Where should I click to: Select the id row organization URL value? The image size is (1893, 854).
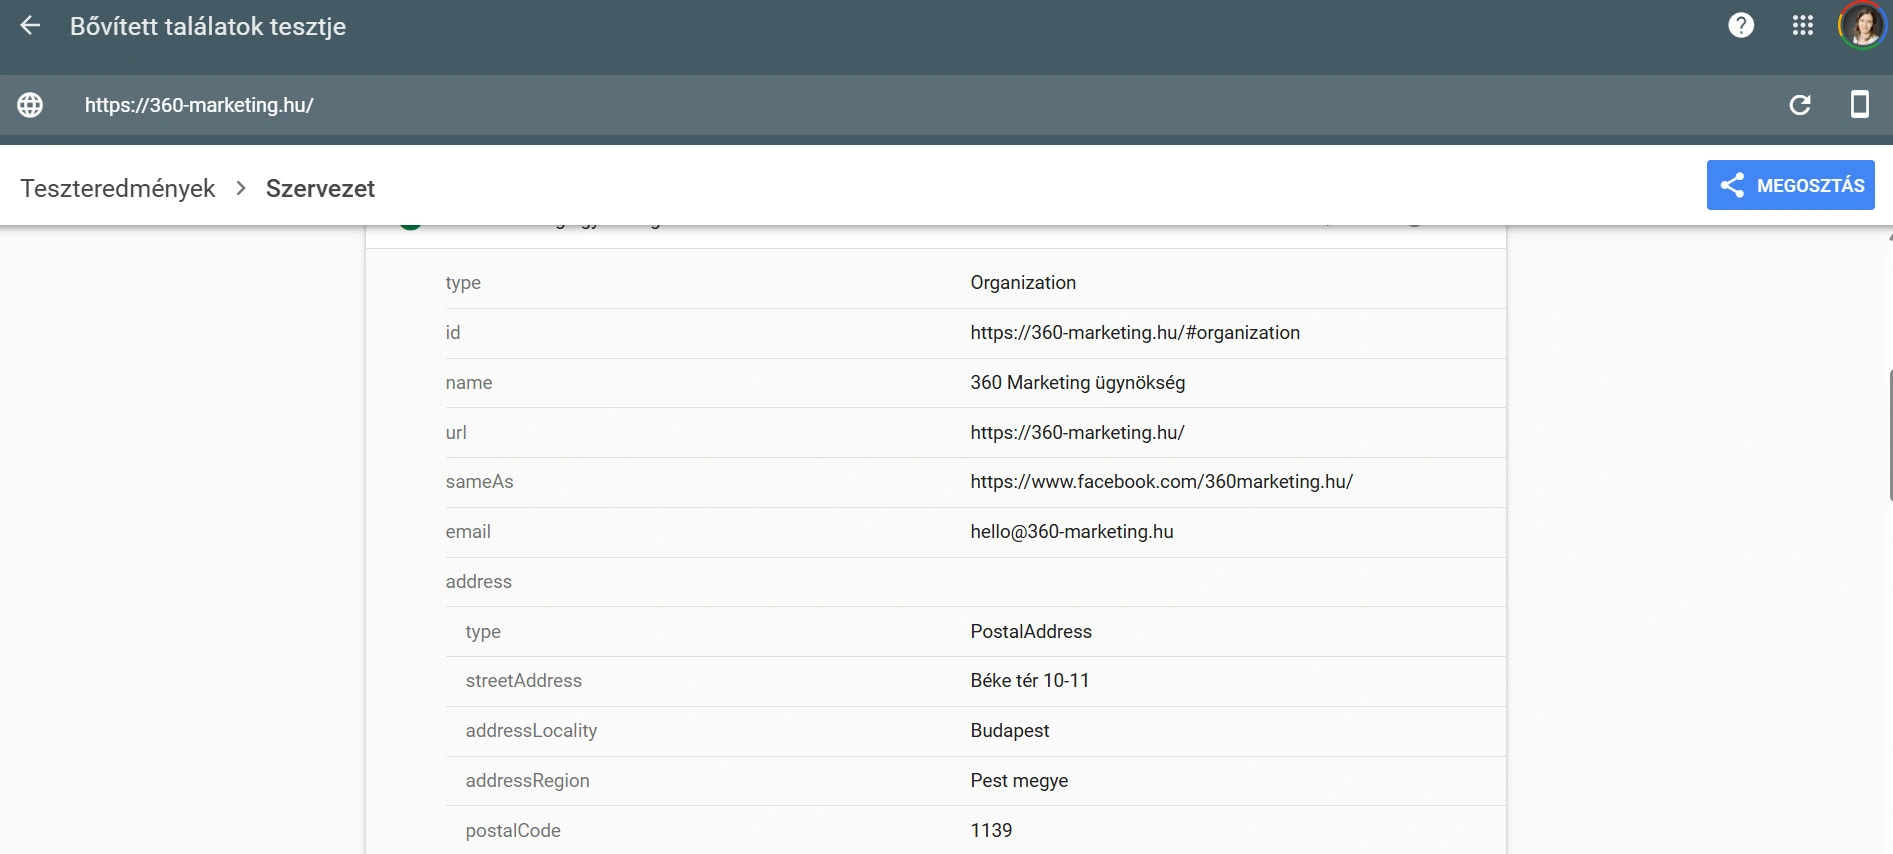(x=1134, y=333)
